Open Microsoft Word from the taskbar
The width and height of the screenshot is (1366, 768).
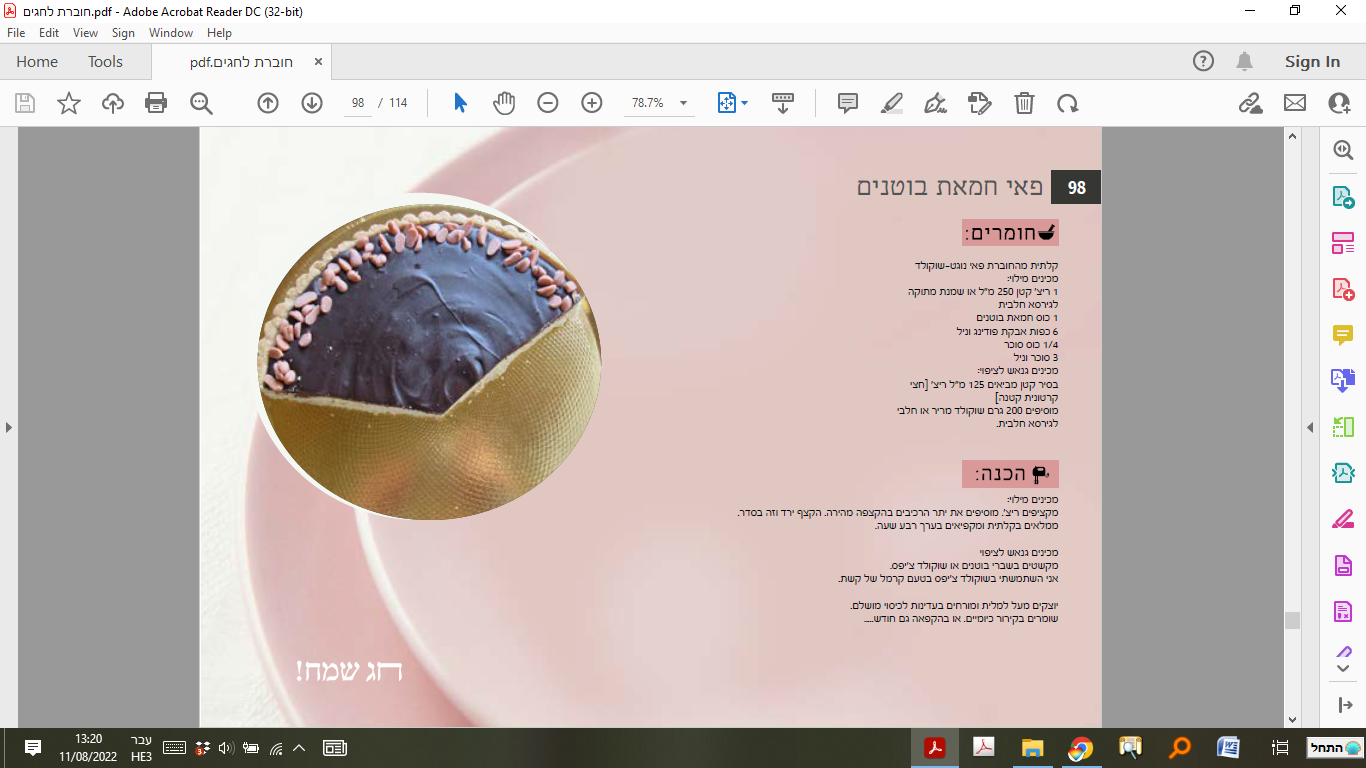click(x=1228, y=747)
